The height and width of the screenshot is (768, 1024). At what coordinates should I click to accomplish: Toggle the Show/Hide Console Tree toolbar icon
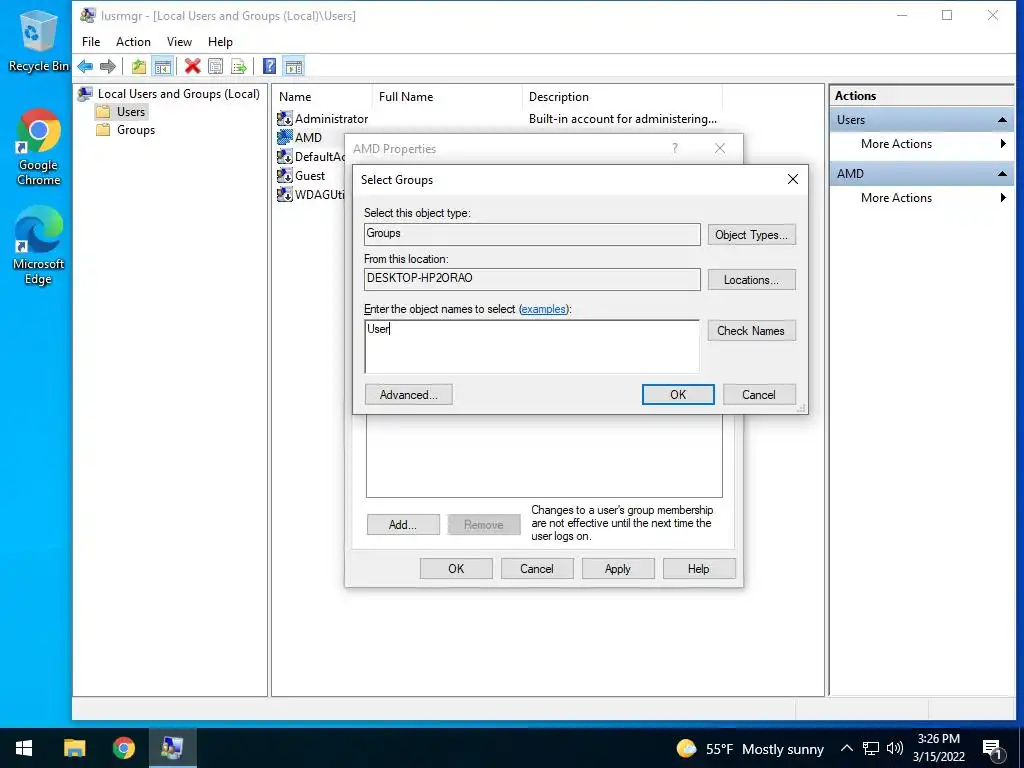click(x=162, y=66)
